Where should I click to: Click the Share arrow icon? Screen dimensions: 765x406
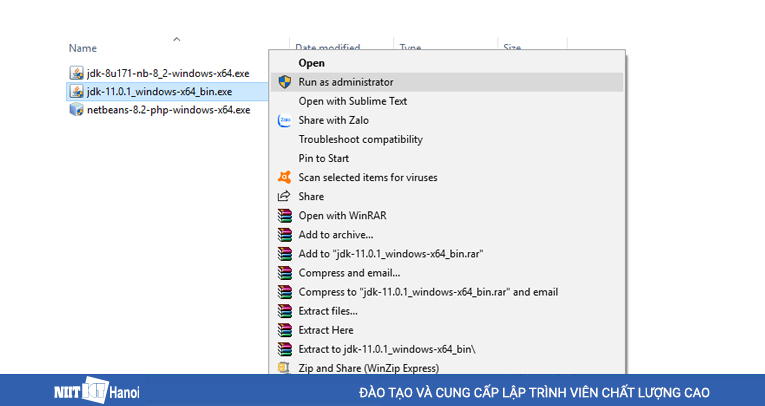(x=284, y=197)
